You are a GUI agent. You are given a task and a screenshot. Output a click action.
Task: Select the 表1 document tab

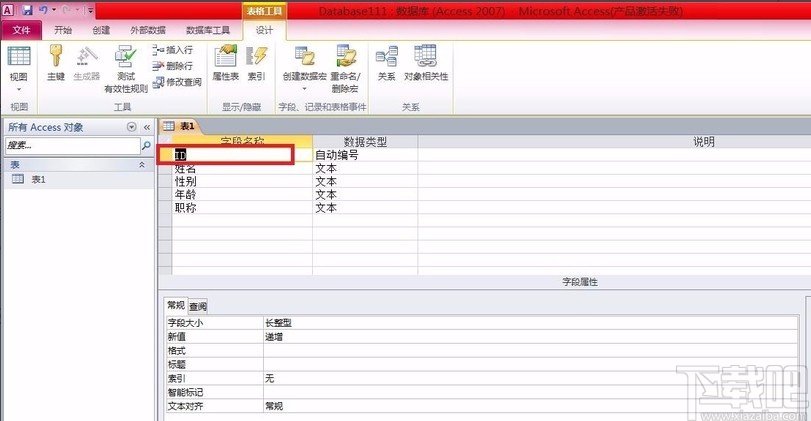[x=179, y=126]
